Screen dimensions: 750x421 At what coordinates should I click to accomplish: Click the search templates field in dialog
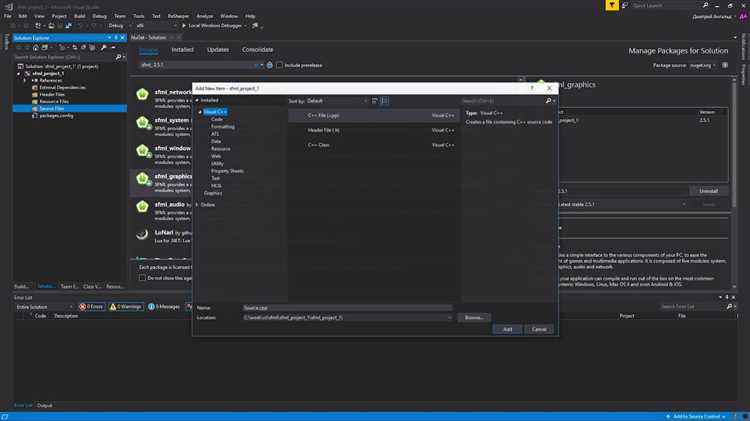(x=502, y=101)
